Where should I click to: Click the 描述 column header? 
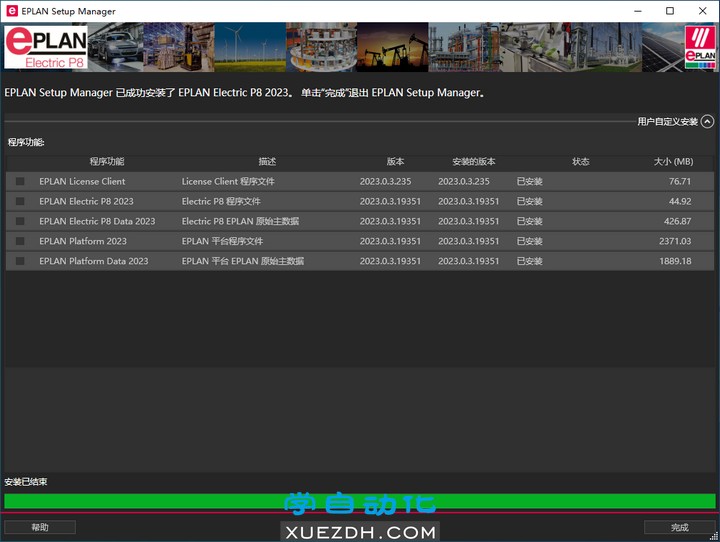coord(267,162)
